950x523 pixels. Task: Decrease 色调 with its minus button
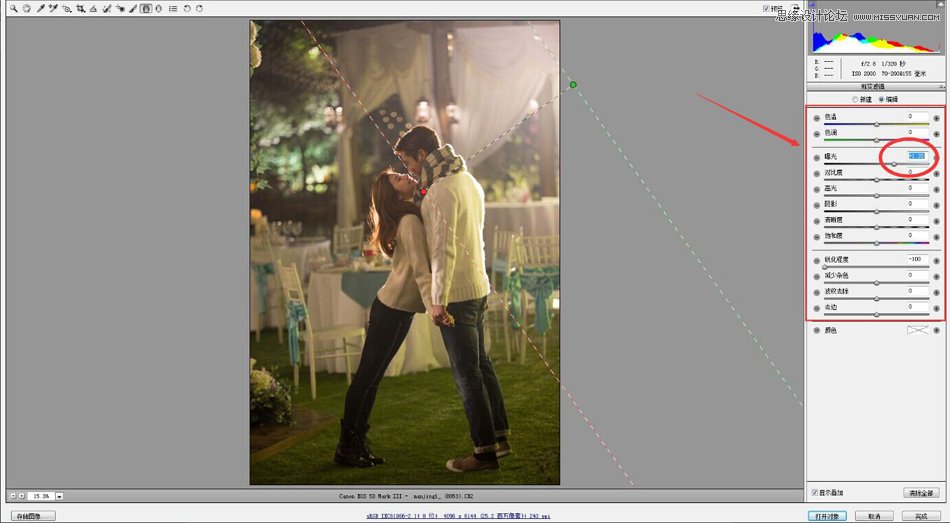[x=816, y=133]
